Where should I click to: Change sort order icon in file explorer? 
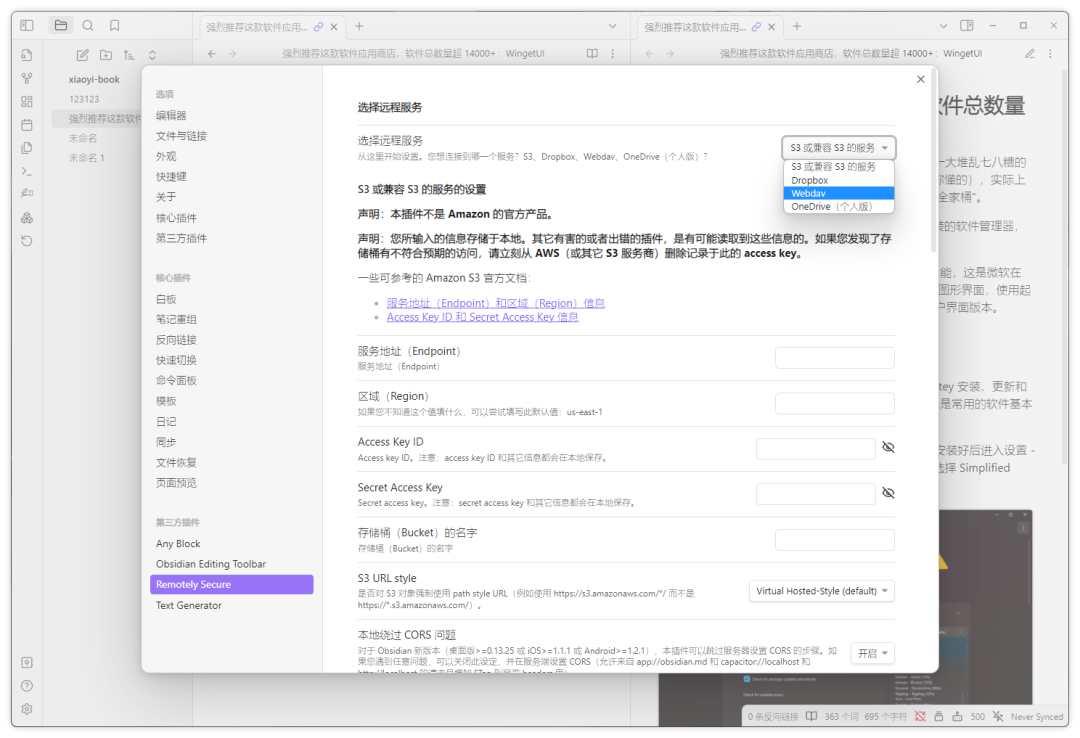tap(129, 54)
